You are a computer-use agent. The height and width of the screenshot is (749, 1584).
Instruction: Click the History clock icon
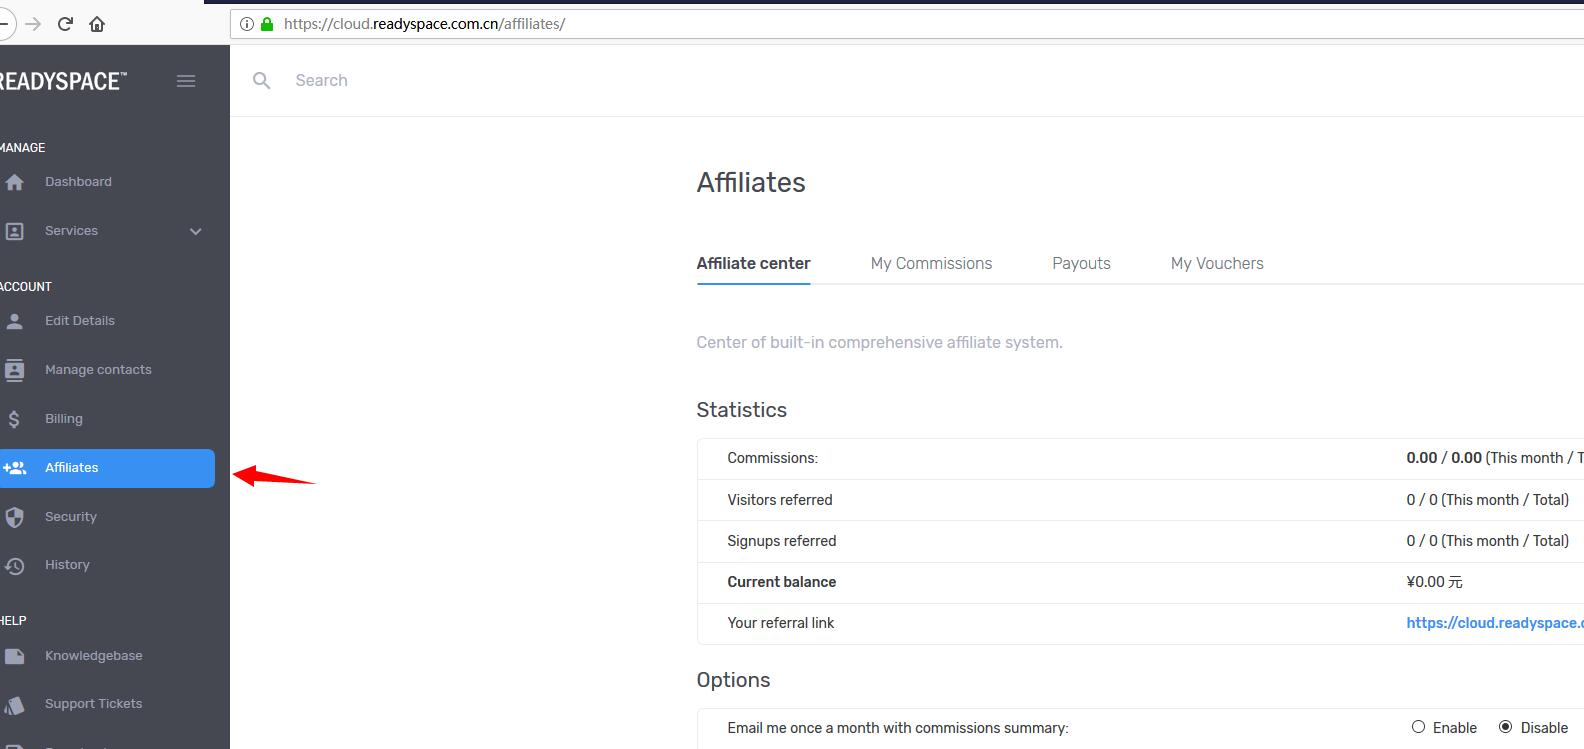[14, 566]
